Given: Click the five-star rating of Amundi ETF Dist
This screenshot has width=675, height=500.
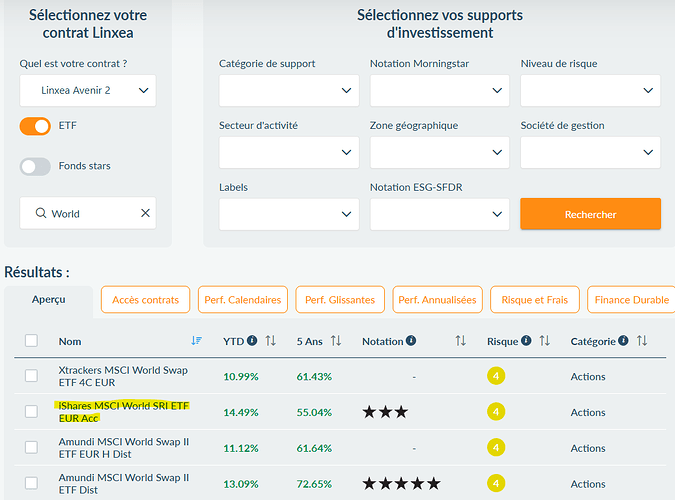Looking at the screenshot, I should pyautogui.click(x=401, y=483).
